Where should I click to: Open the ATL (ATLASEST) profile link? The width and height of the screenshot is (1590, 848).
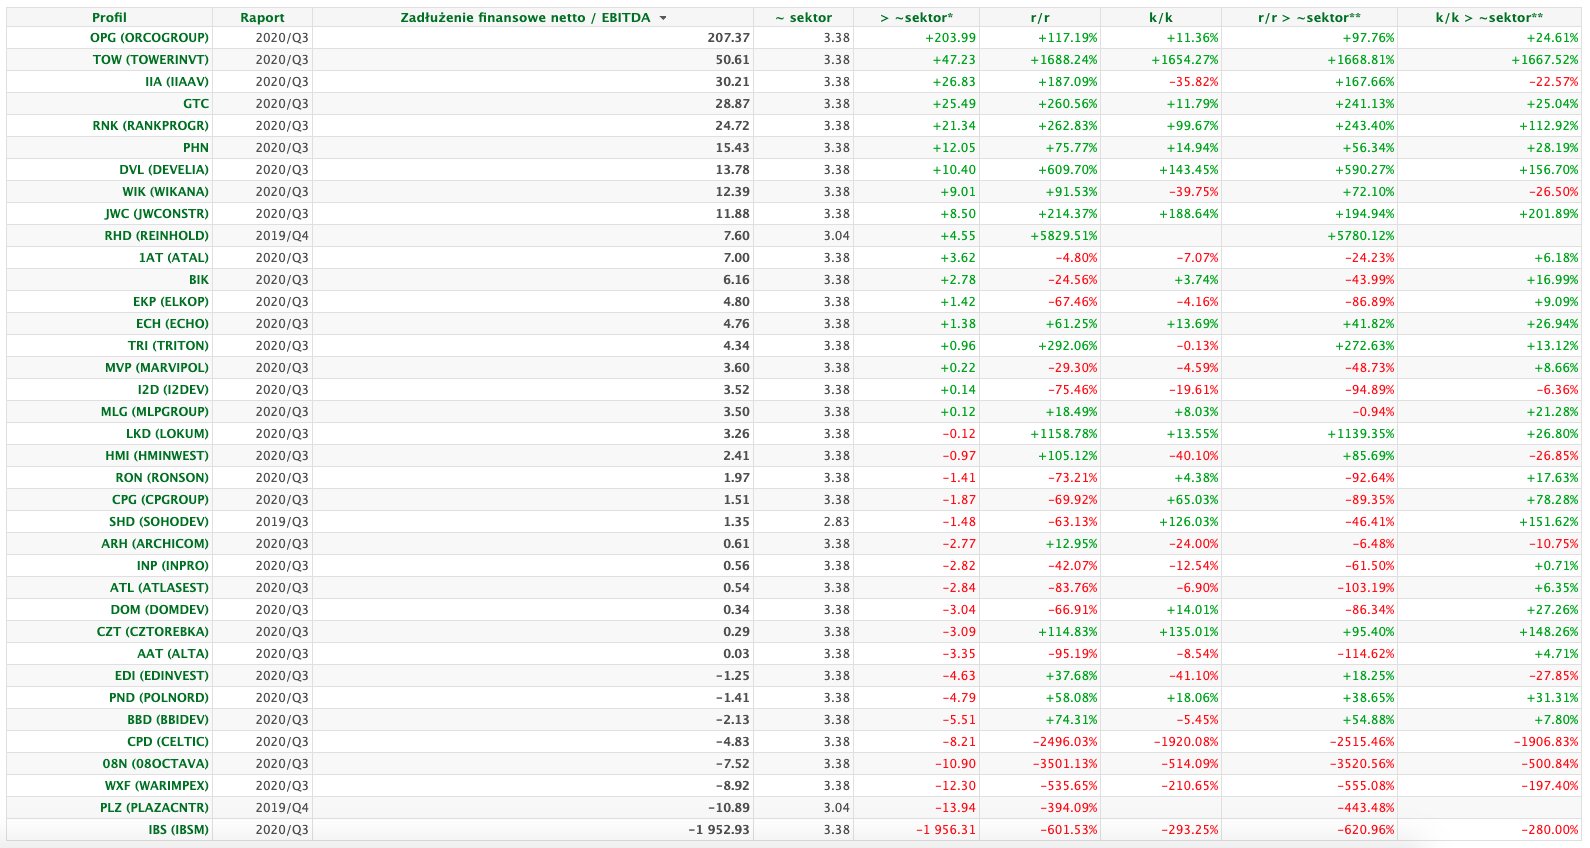[x=160, y=587]
